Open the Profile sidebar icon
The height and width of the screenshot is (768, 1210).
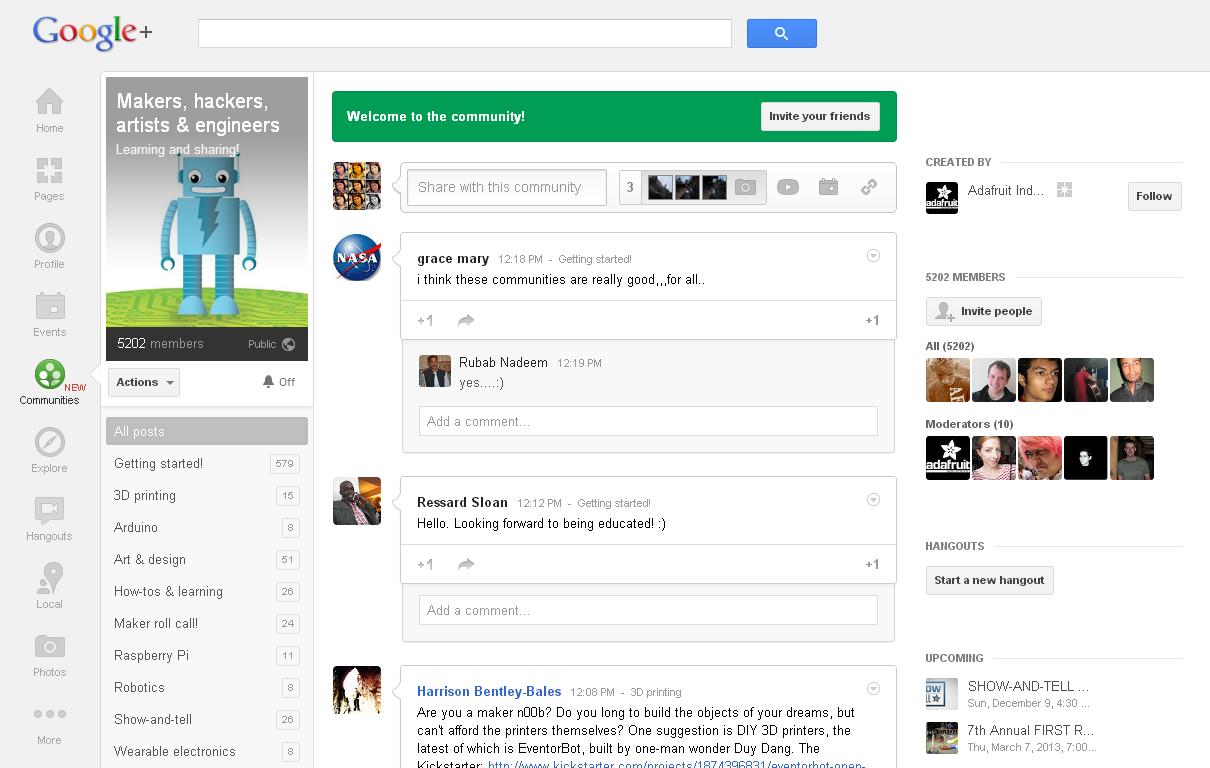[49, 246]
